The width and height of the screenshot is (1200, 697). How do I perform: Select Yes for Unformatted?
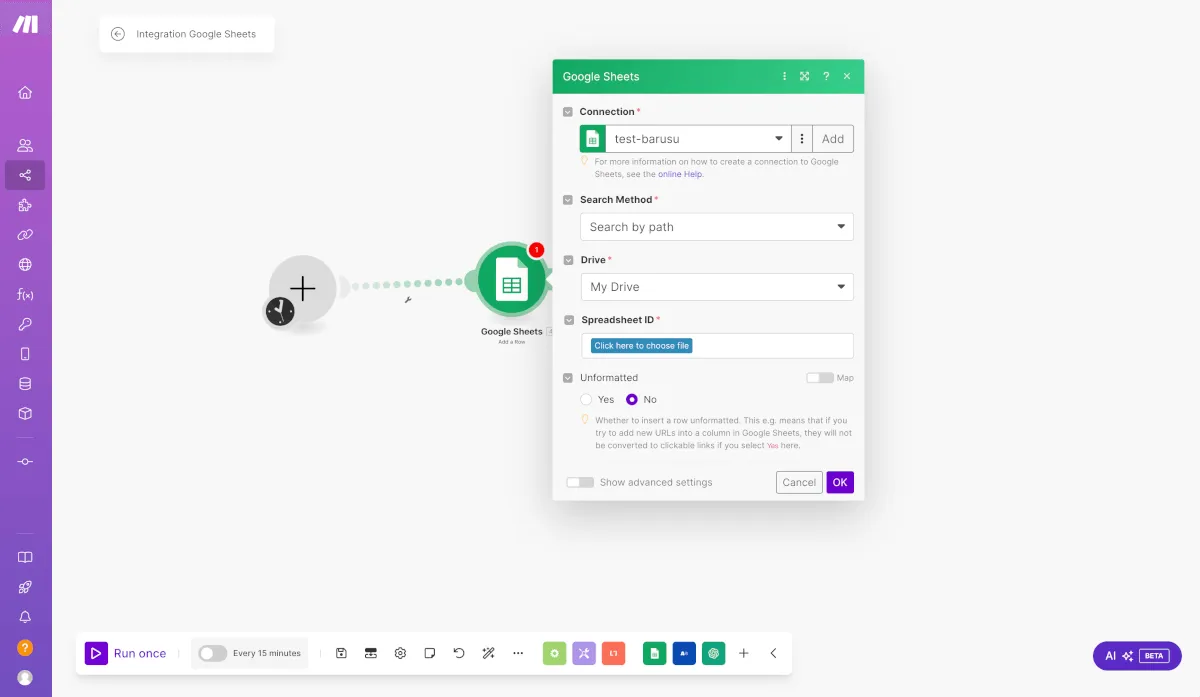point(586,399)
